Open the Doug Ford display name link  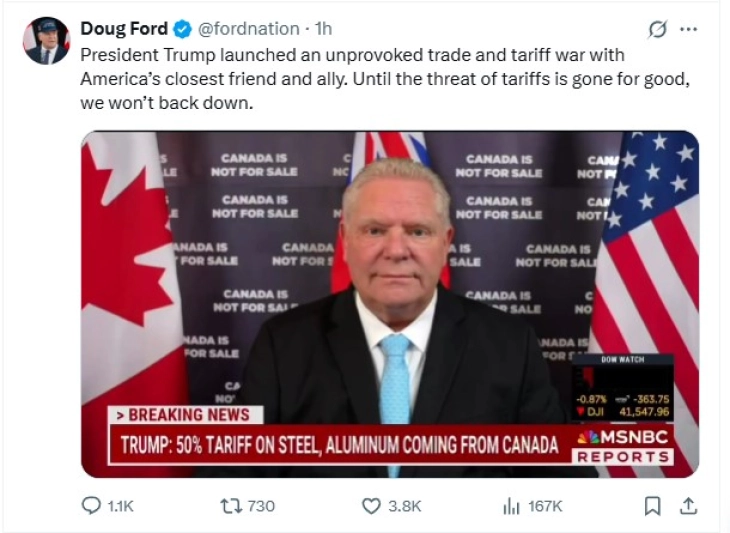point(123,29)
